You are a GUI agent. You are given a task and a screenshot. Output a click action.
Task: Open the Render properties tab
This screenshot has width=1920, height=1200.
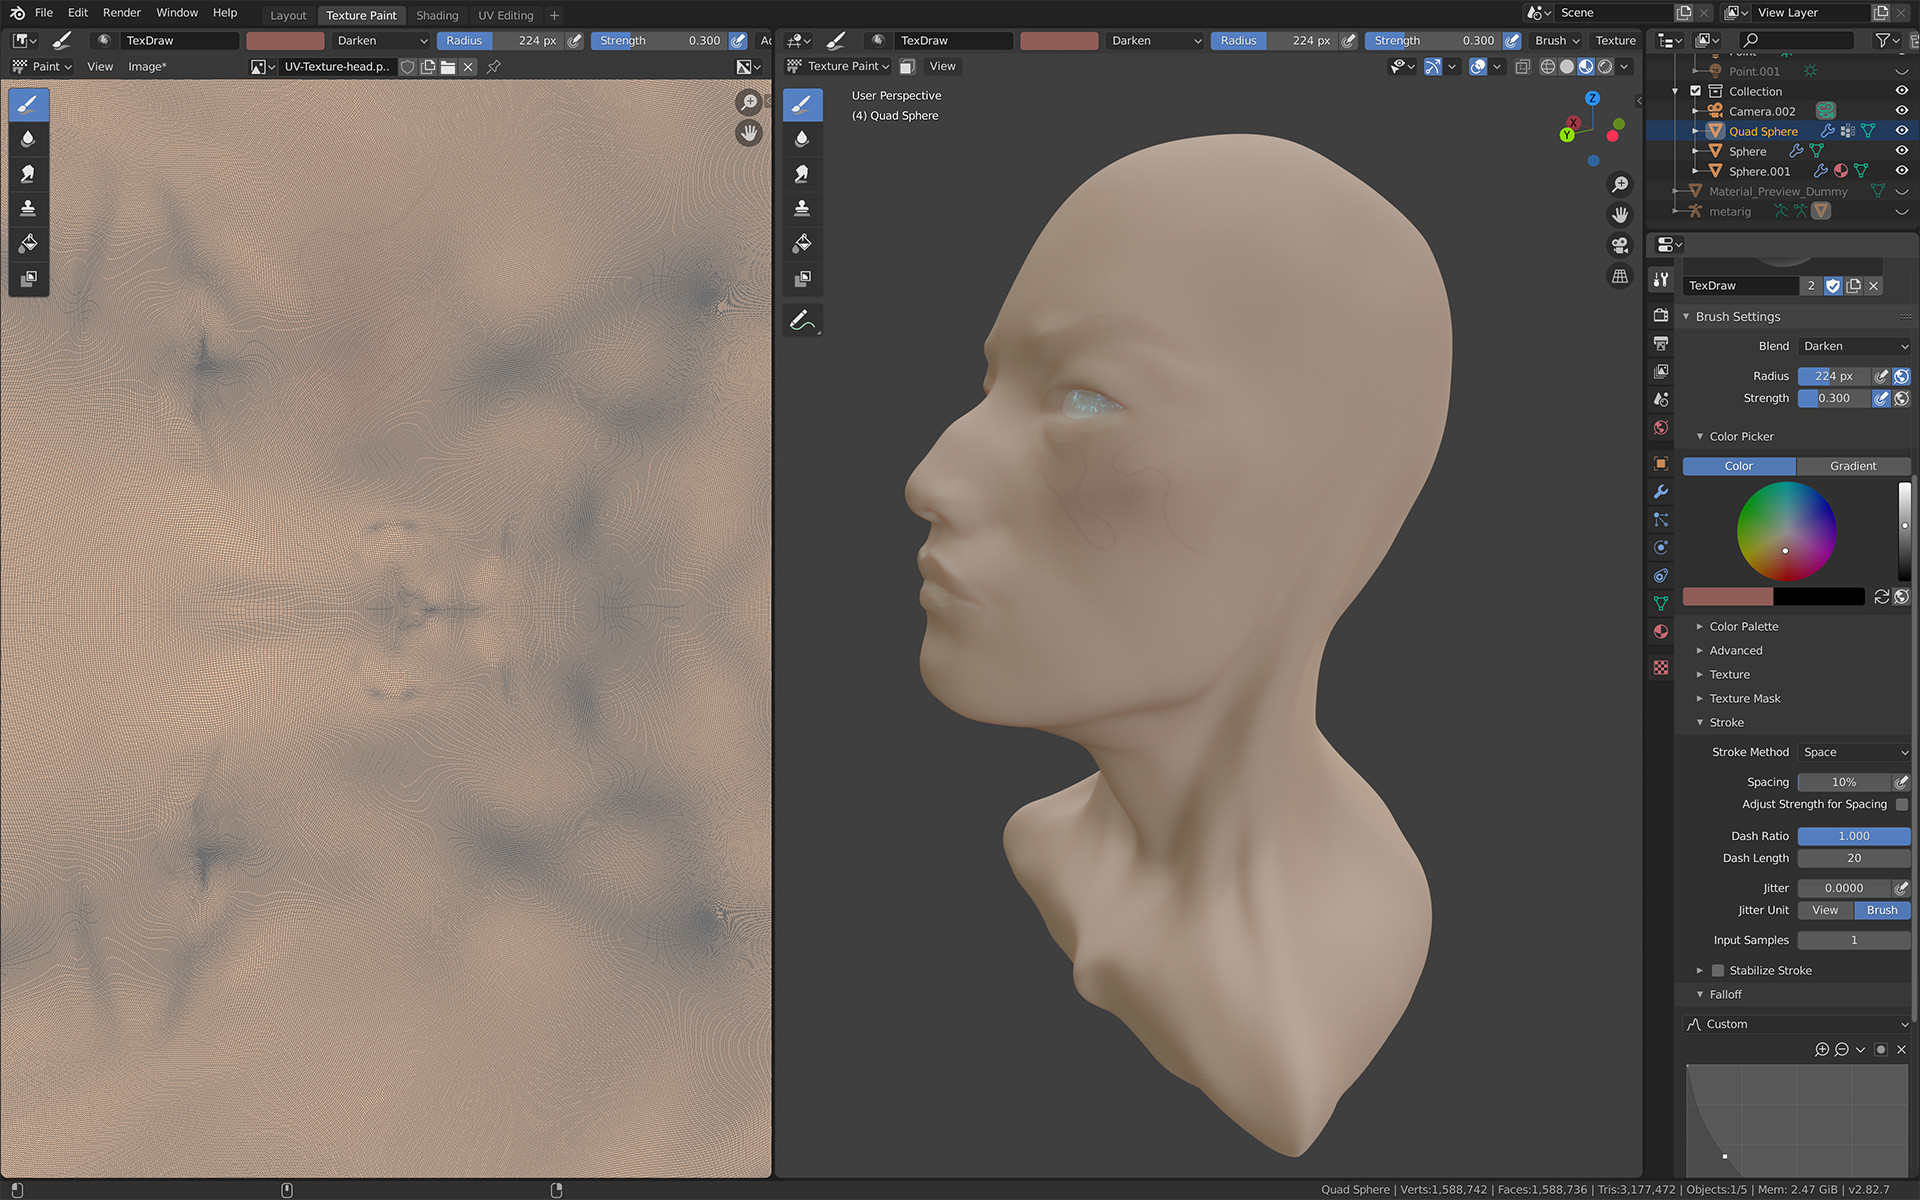(1661, 315)
